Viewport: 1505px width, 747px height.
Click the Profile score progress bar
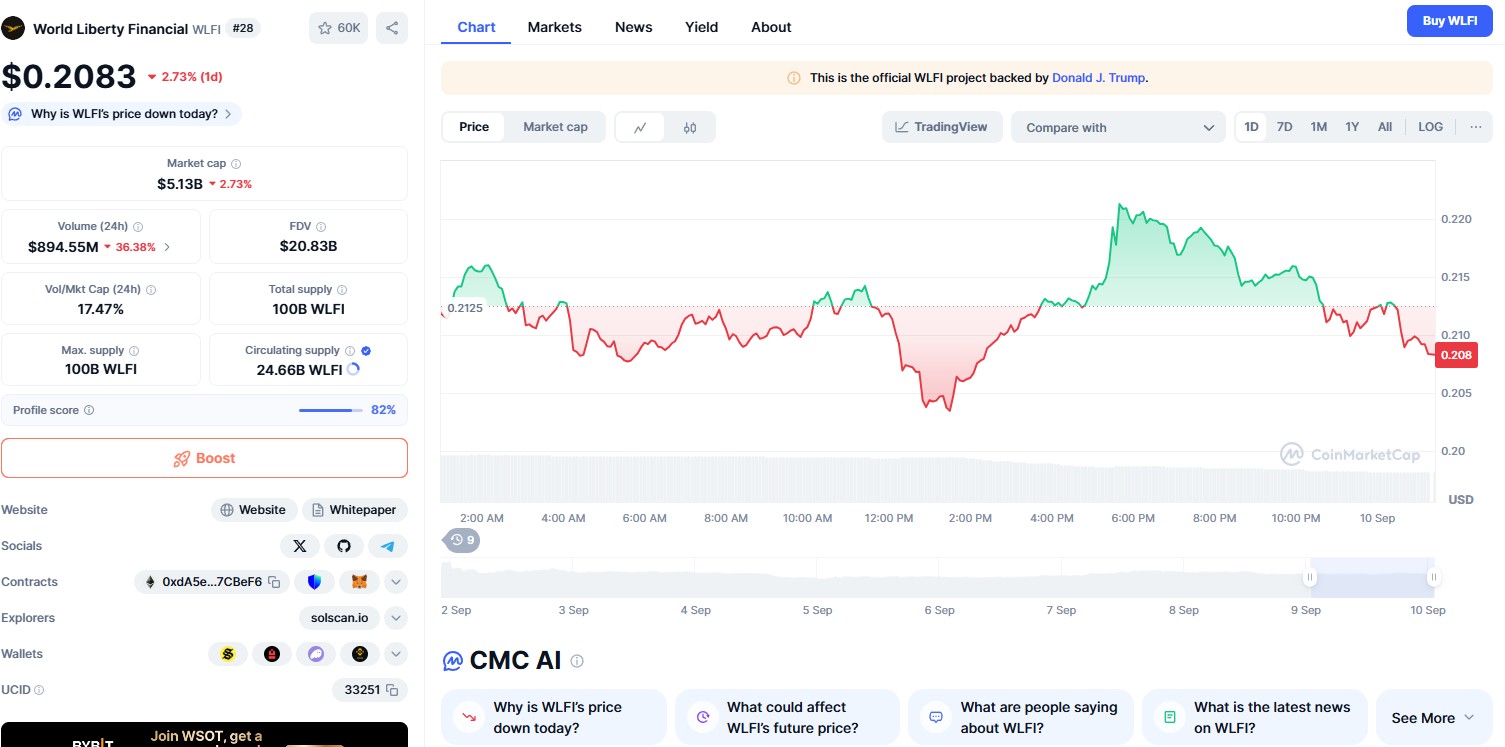(x=331, y=410)
